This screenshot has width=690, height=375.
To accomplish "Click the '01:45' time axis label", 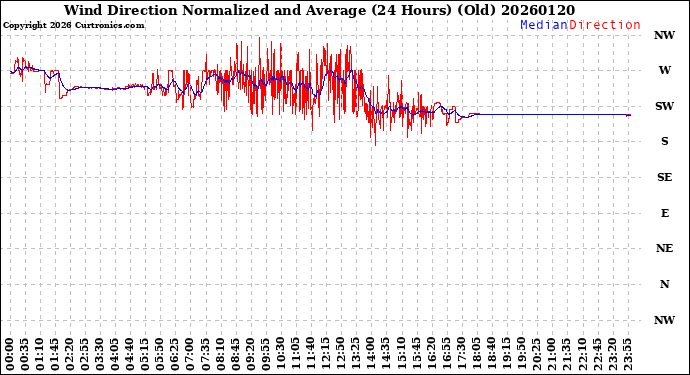I will [x=55, y=354].
